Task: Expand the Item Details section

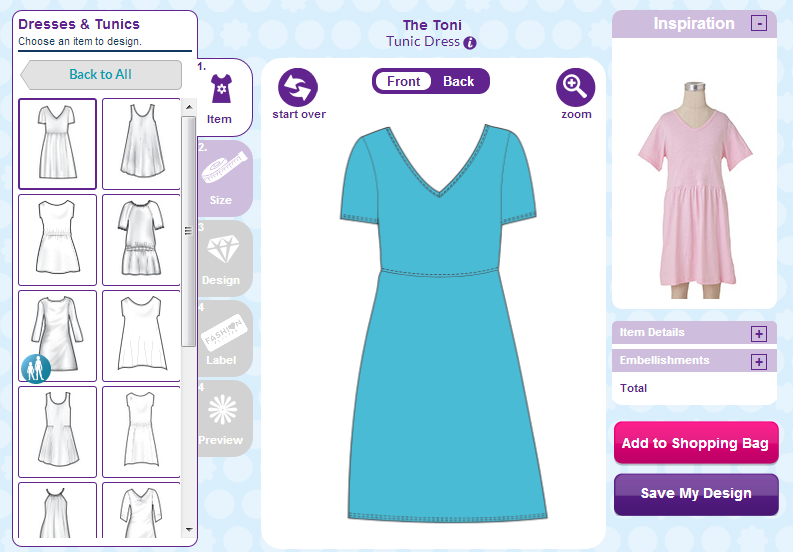Action: (759, 334)
